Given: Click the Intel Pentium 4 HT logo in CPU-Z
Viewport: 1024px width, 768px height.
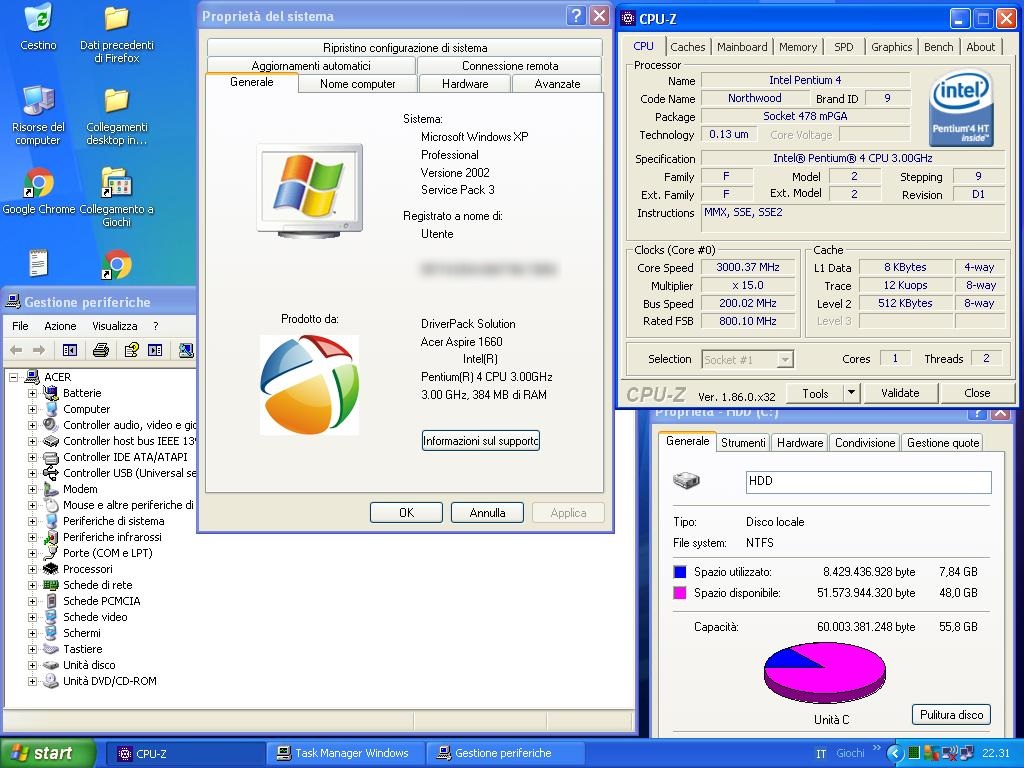Looking at the screenshot, I should (x=961, y=109).
